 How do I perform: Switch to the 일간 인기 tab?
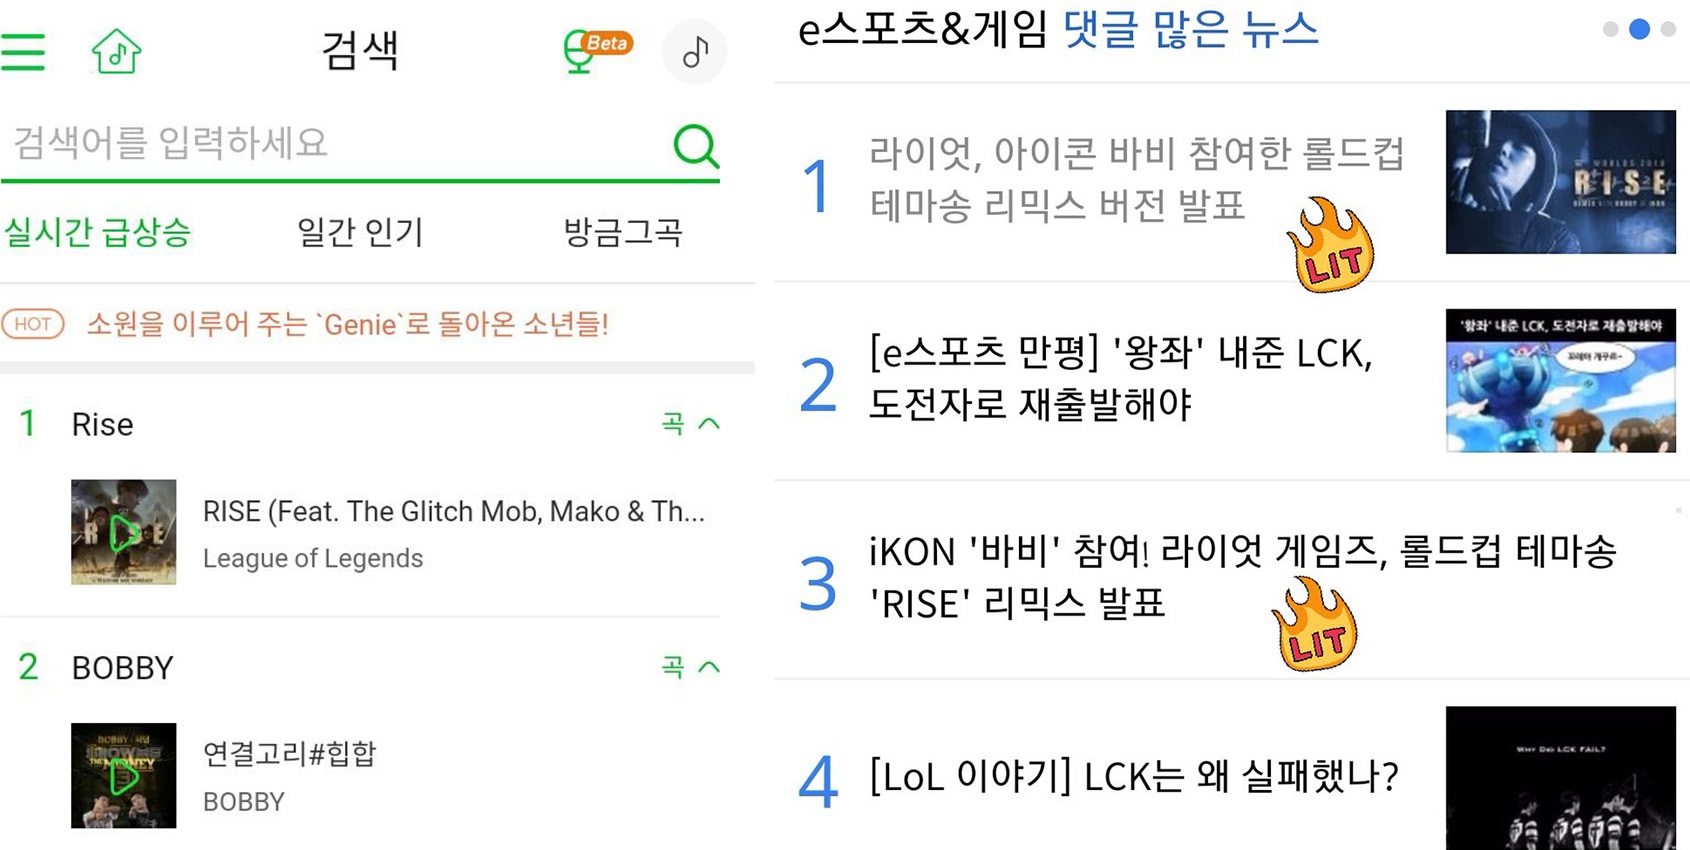click(361, 232)
